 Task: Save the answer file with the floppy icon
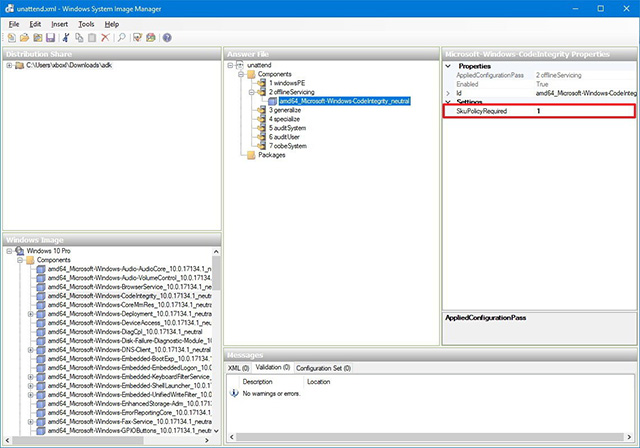click(50, 38)
